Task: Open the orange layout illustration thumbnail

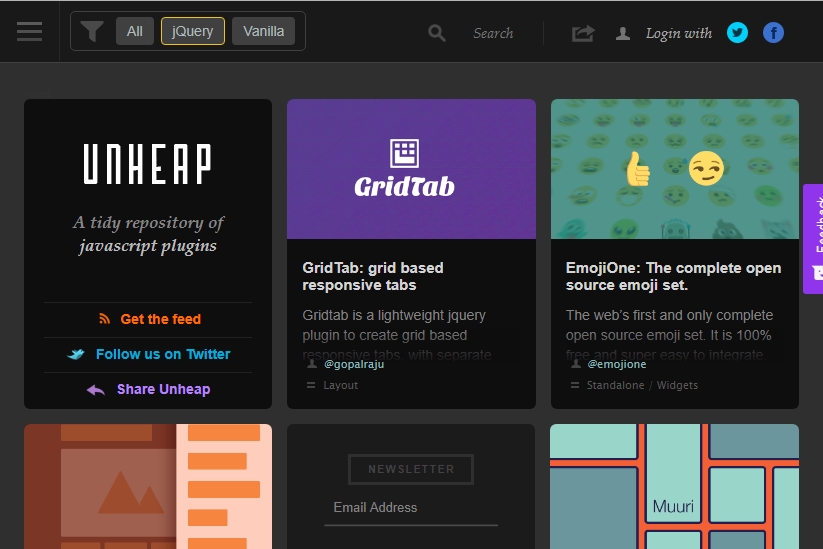Action: pos(148,487)
